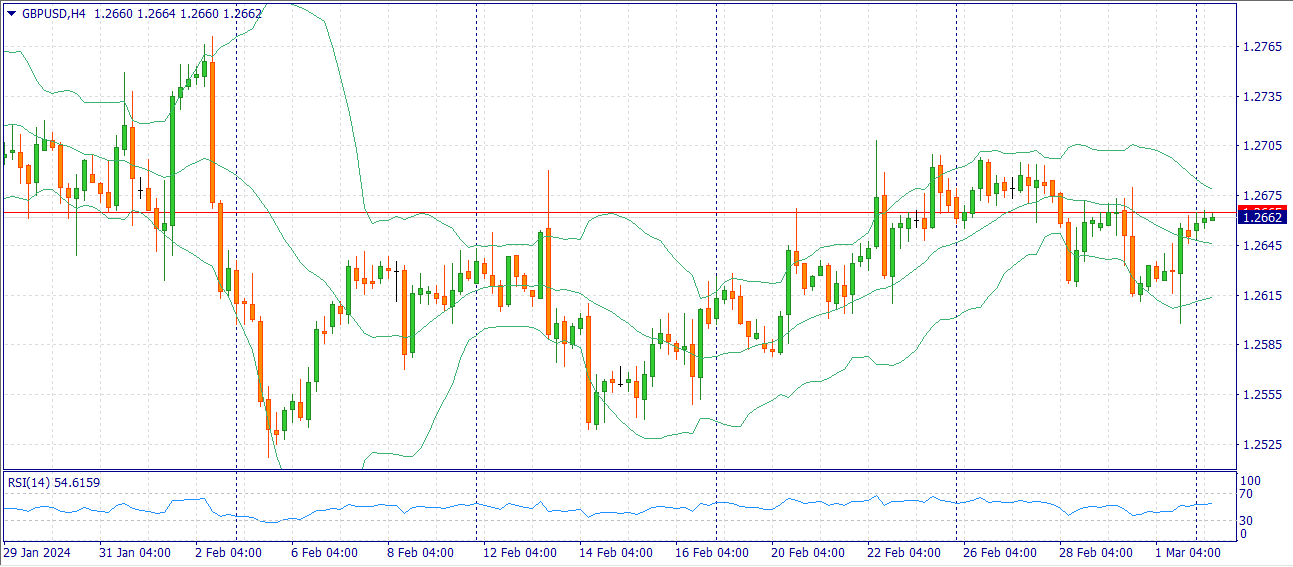Click the 1.2735 price scale label
This screenshot has height=567, width=1293.
click(x=1260, y=97)
